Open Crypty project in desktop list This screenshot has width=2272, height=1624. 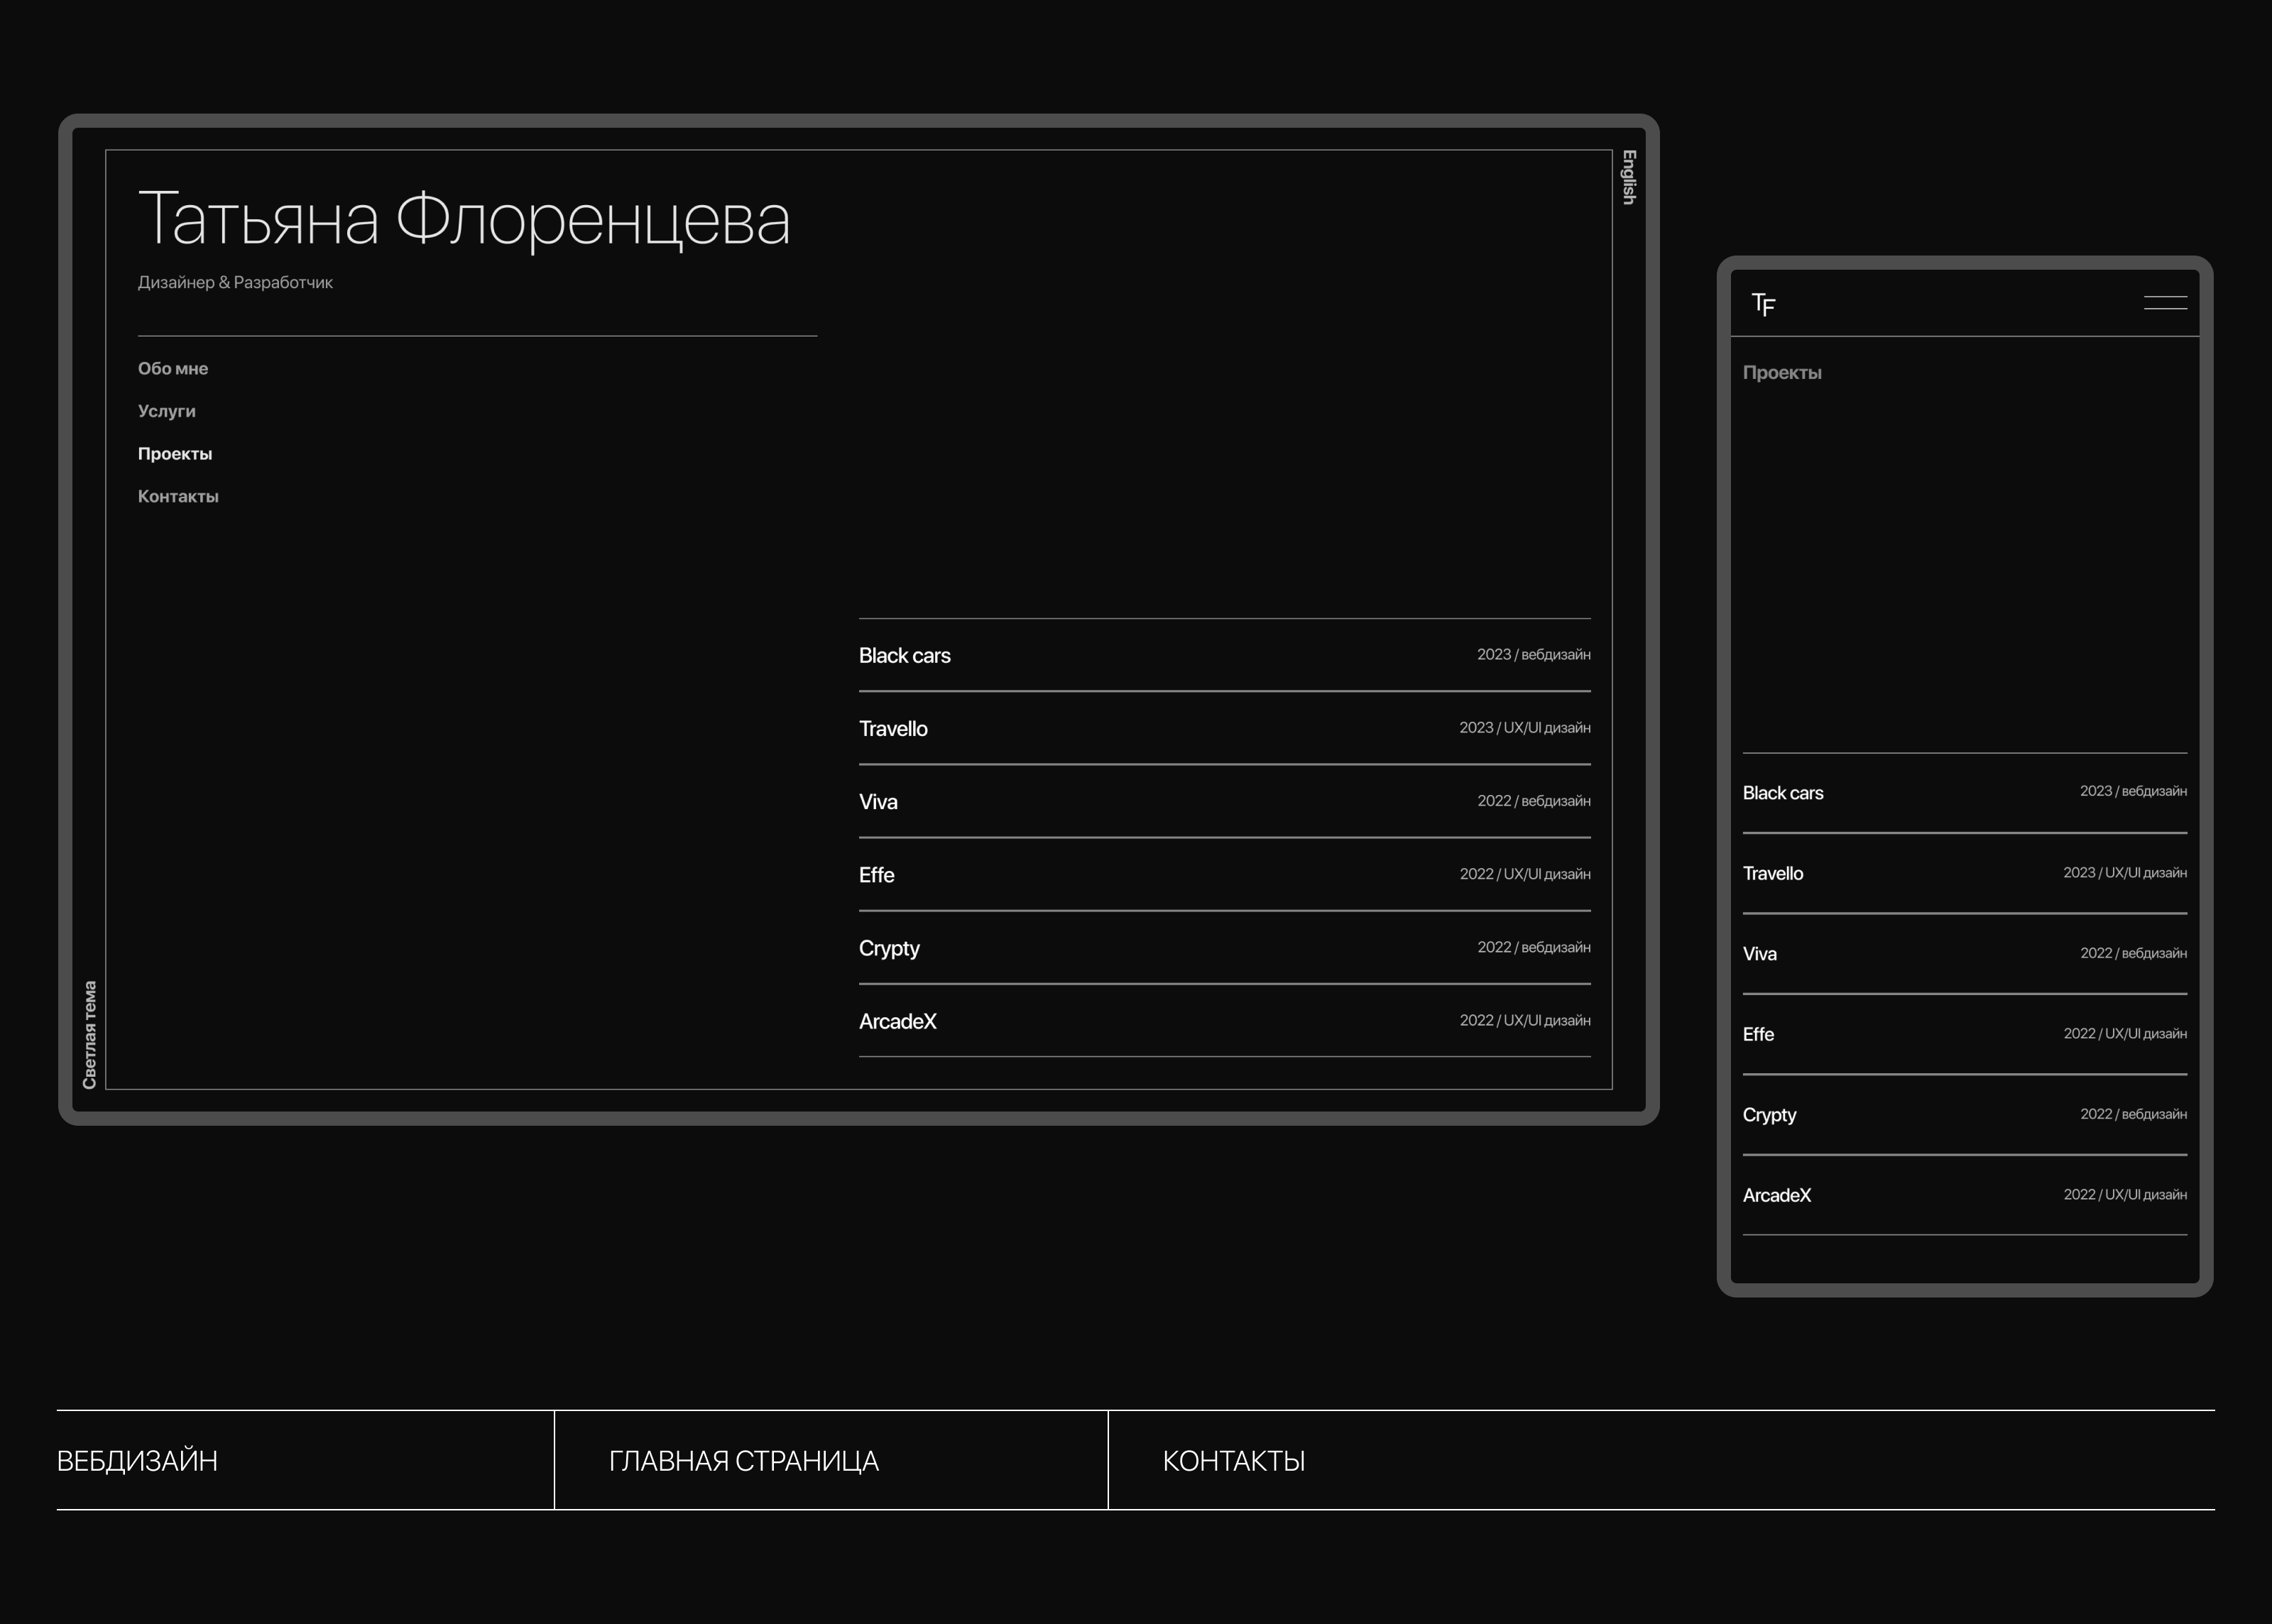point(889,948)
